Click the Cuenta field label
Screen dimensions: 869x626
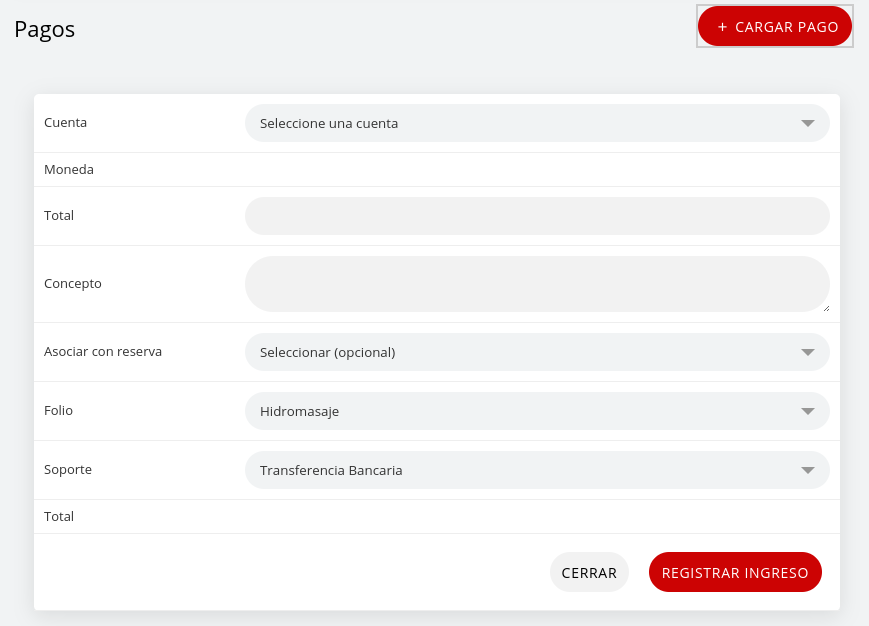pos(65,122)
